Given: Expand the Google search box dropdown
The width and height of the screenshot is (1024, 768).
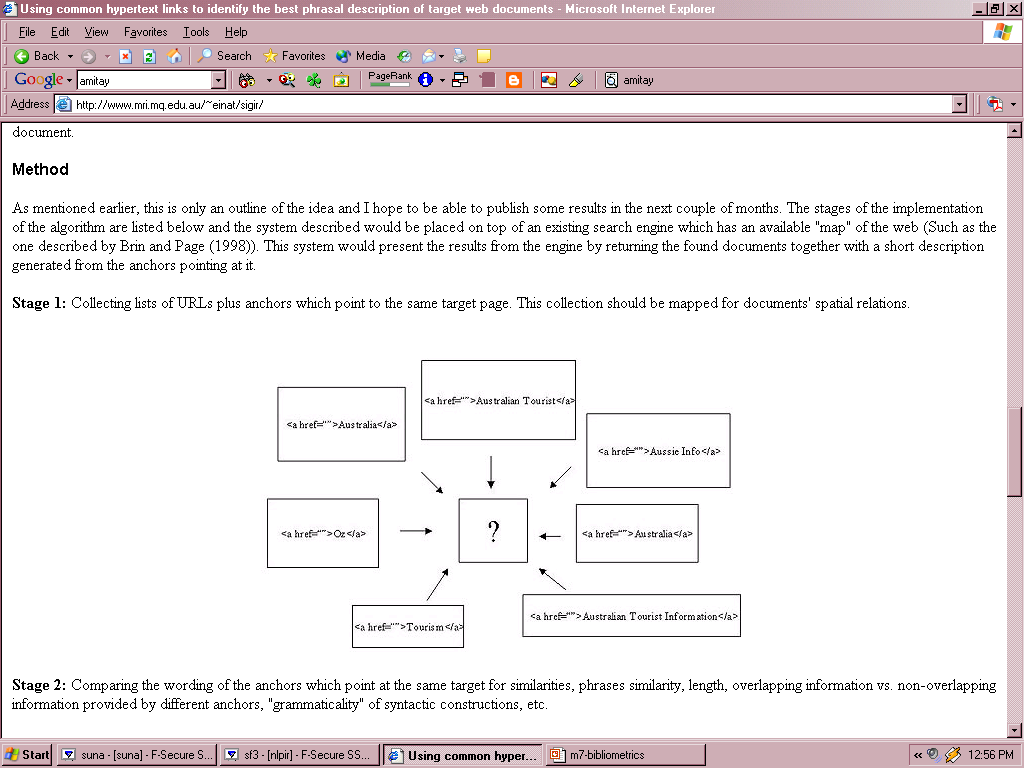Looking at the screenshot, I should coord(218,80).
